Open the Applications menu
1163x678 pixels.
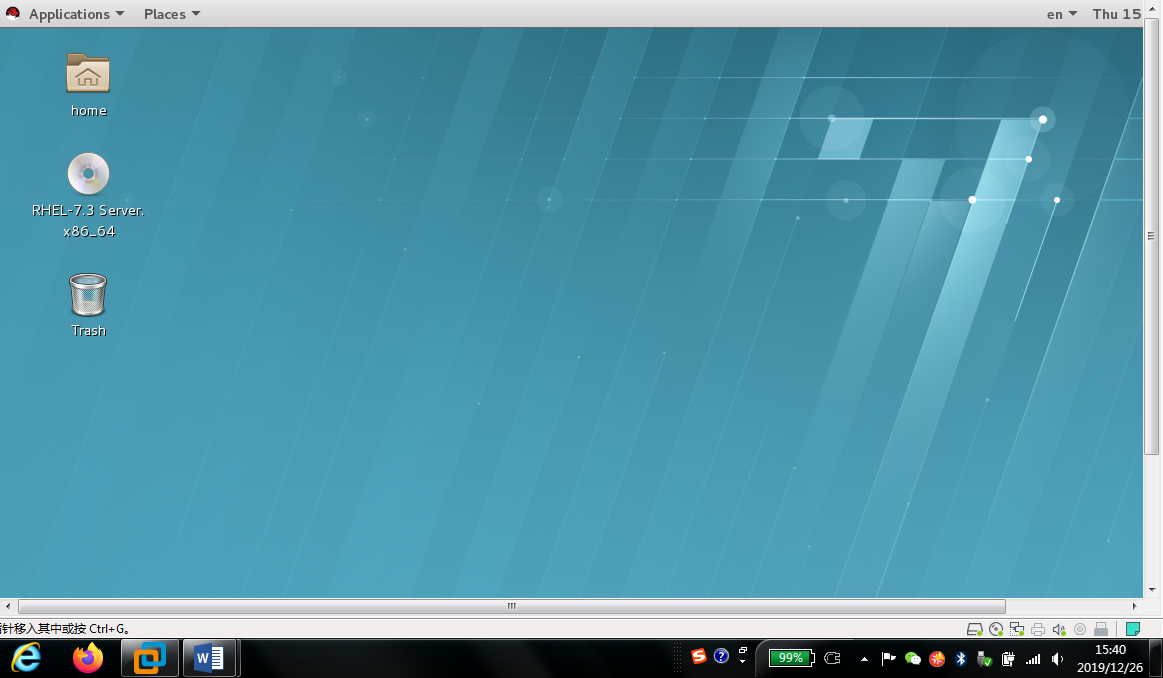[76, 14]
